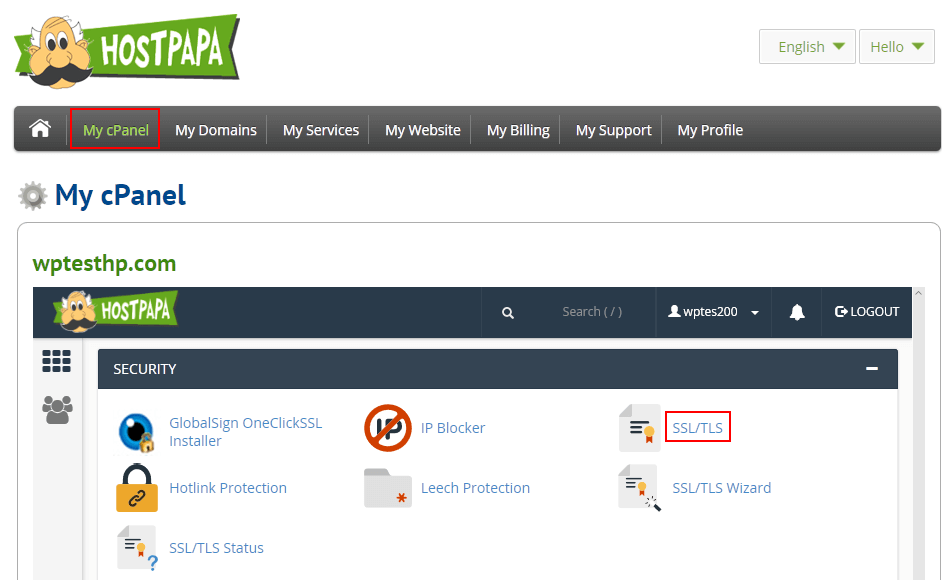
Task: Open the IP Blocker link
Action: 453,428
